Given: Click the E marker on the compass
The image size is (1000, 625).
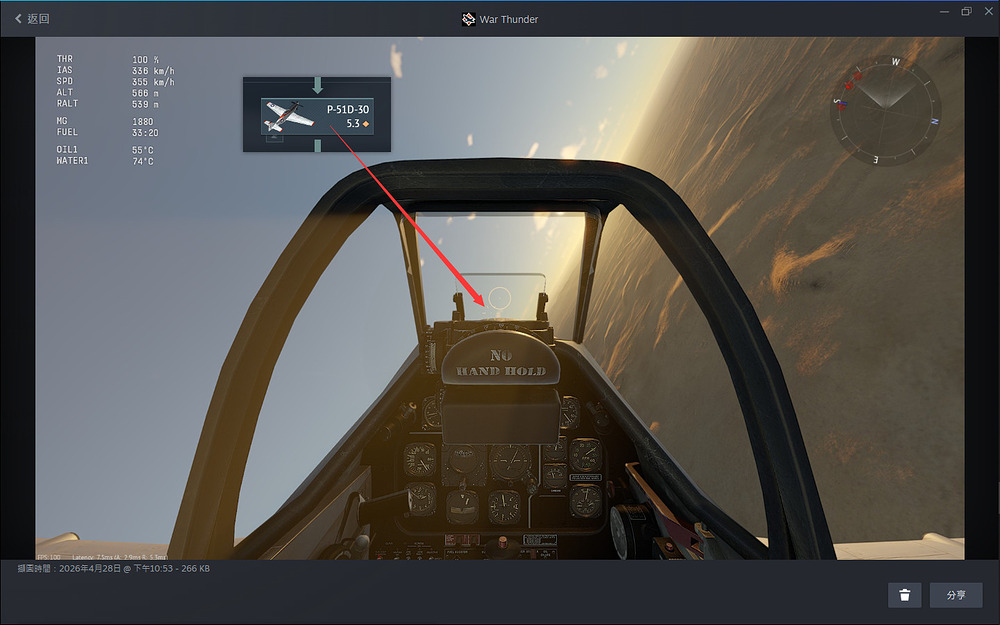Looking at the screenshot, I should tap(876, 159).
